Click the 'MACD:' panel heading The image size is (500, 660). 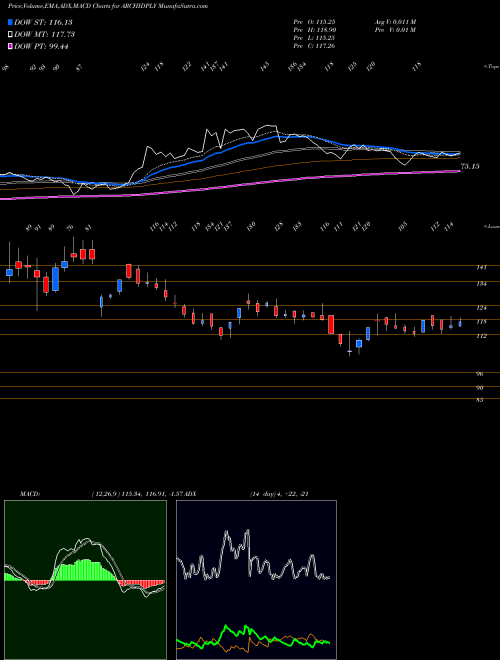(x=30, y=494)
